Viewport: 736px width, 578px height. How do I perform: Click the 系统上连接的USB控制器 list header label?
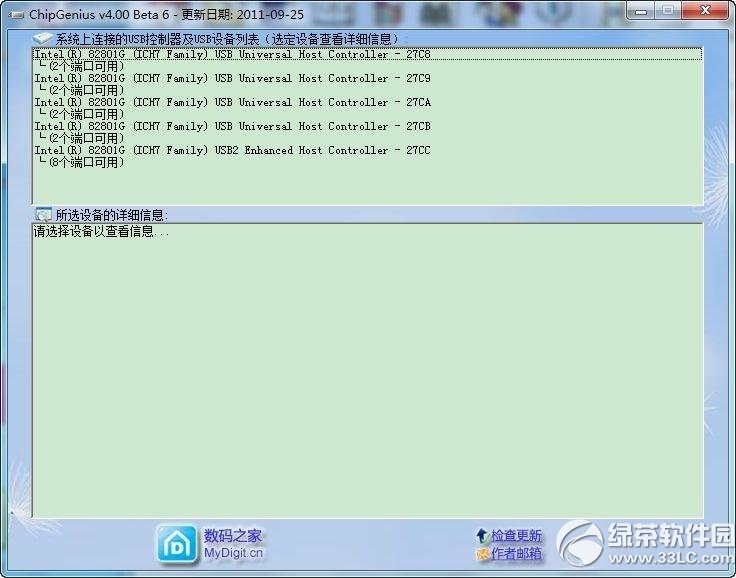pyautogui.click(x=231, y=39)
